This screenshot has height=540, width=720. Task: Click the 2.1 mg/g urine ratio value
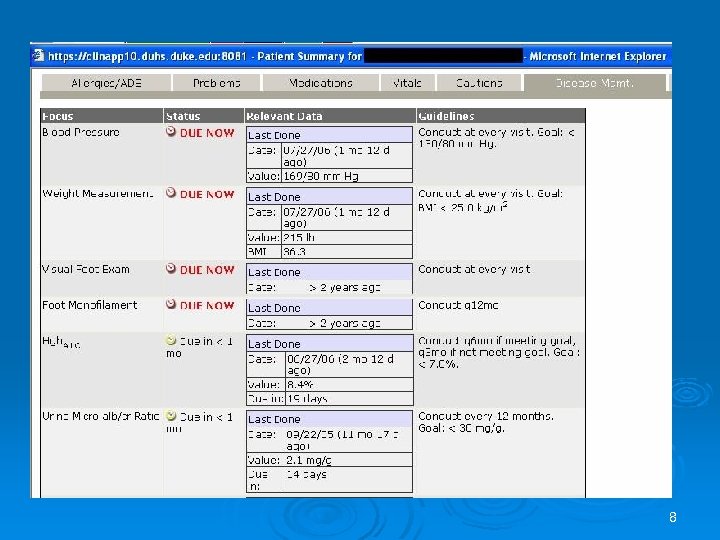(309, 460)
